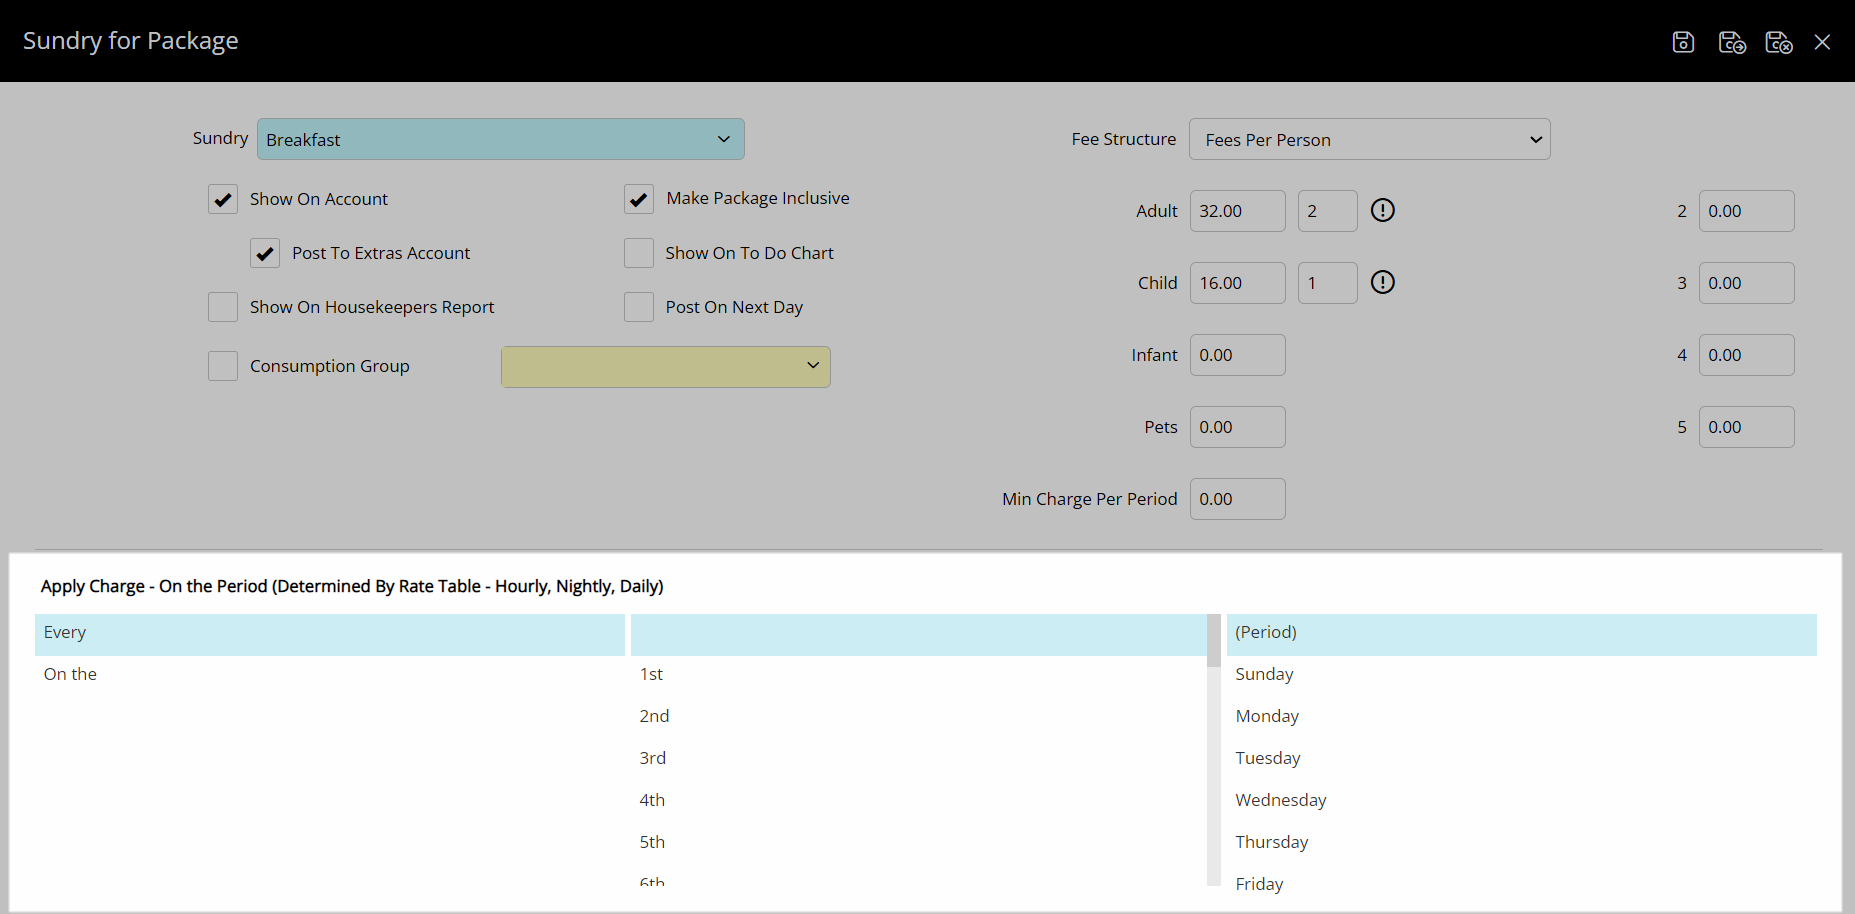Screen dimensions: 1855x914
Task: Enable Show On To Do Chart
Action: coord(639,253)
